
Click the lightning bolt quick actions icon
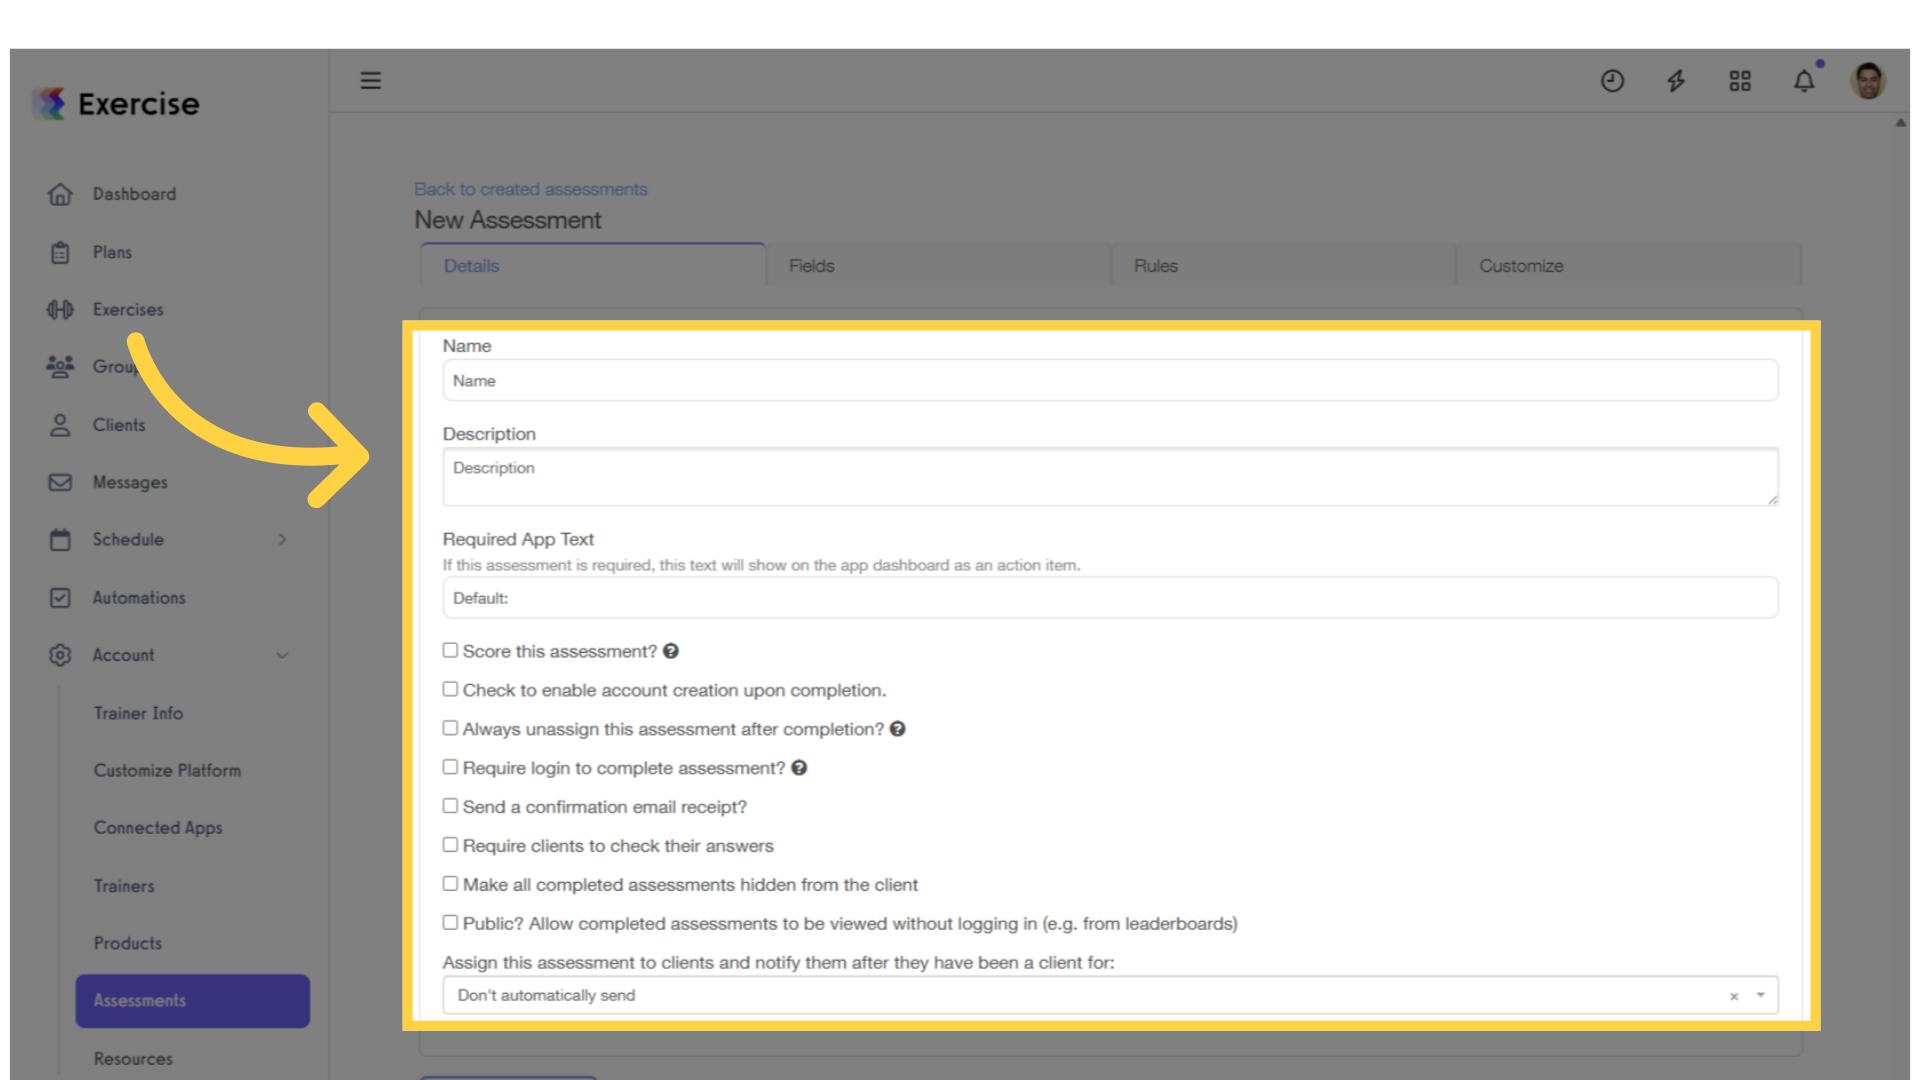1676,81
